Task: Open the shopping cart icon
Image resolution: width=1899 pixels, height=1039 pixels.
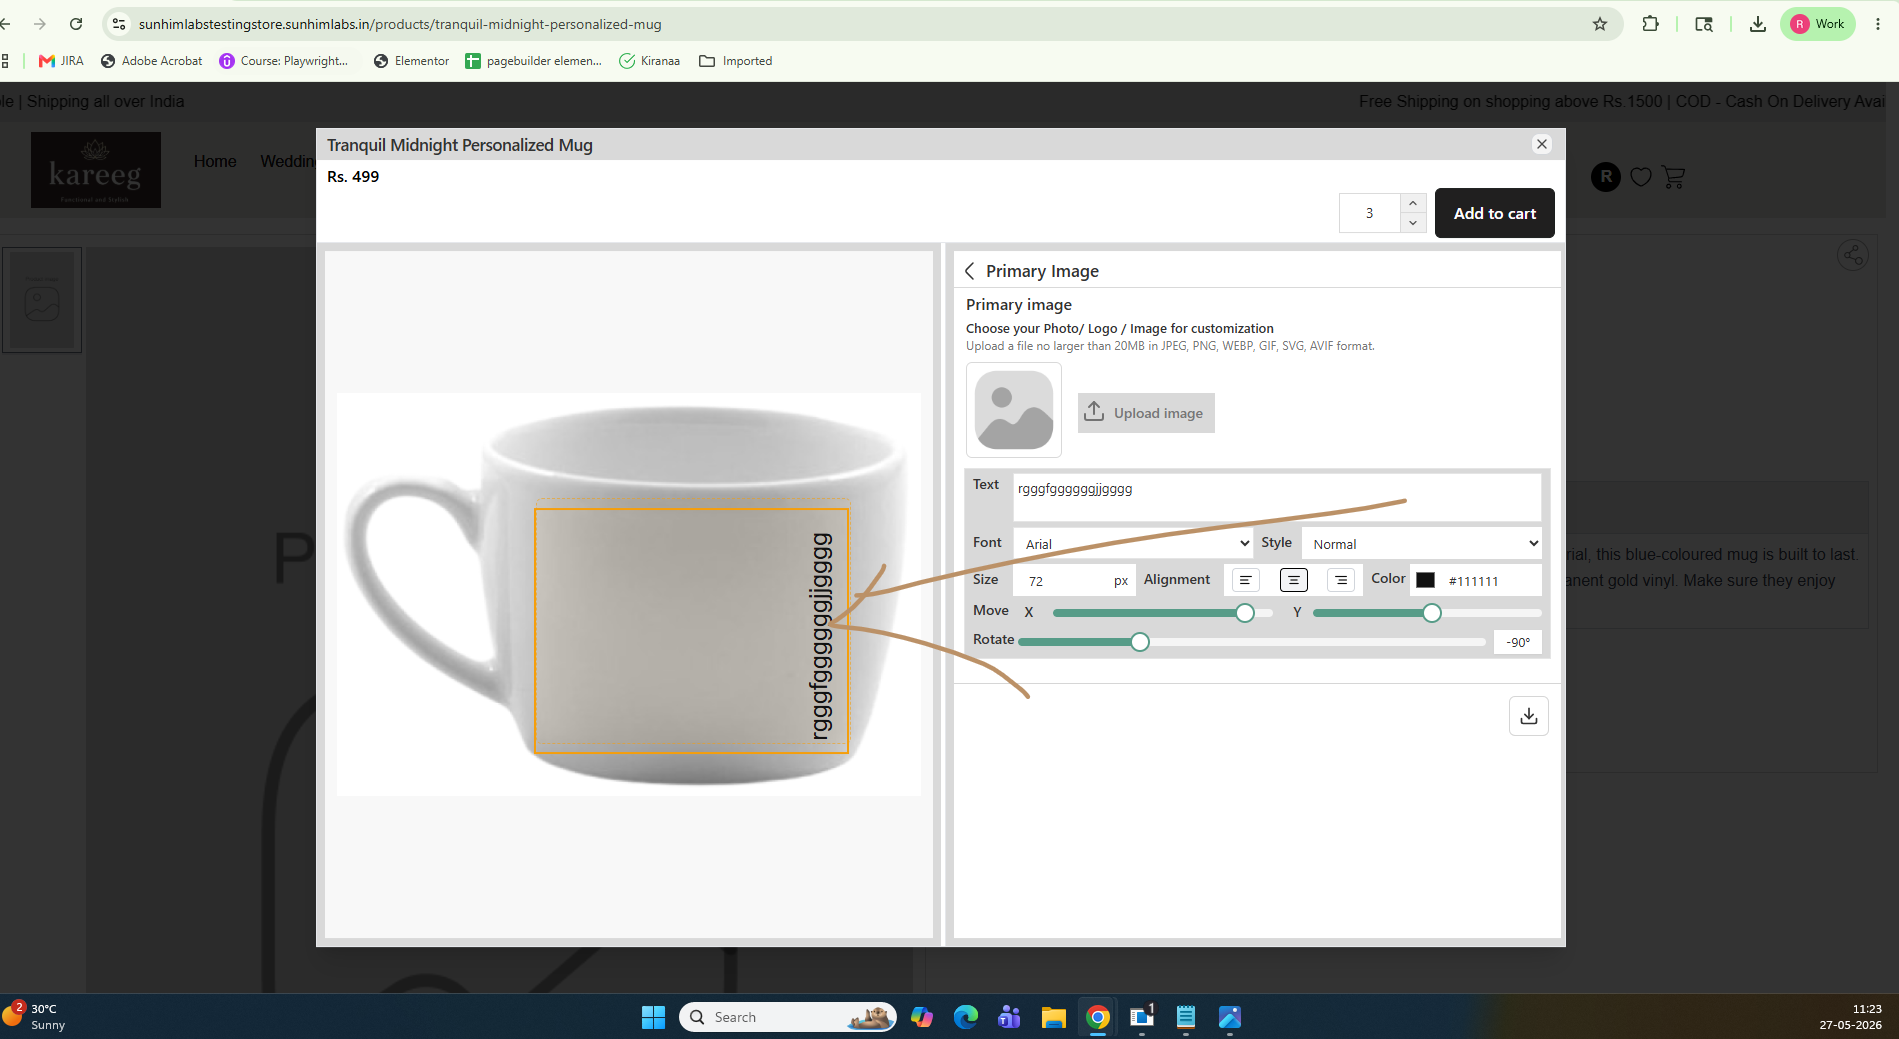Action: pyautogui.click(x=1673, y=177)
